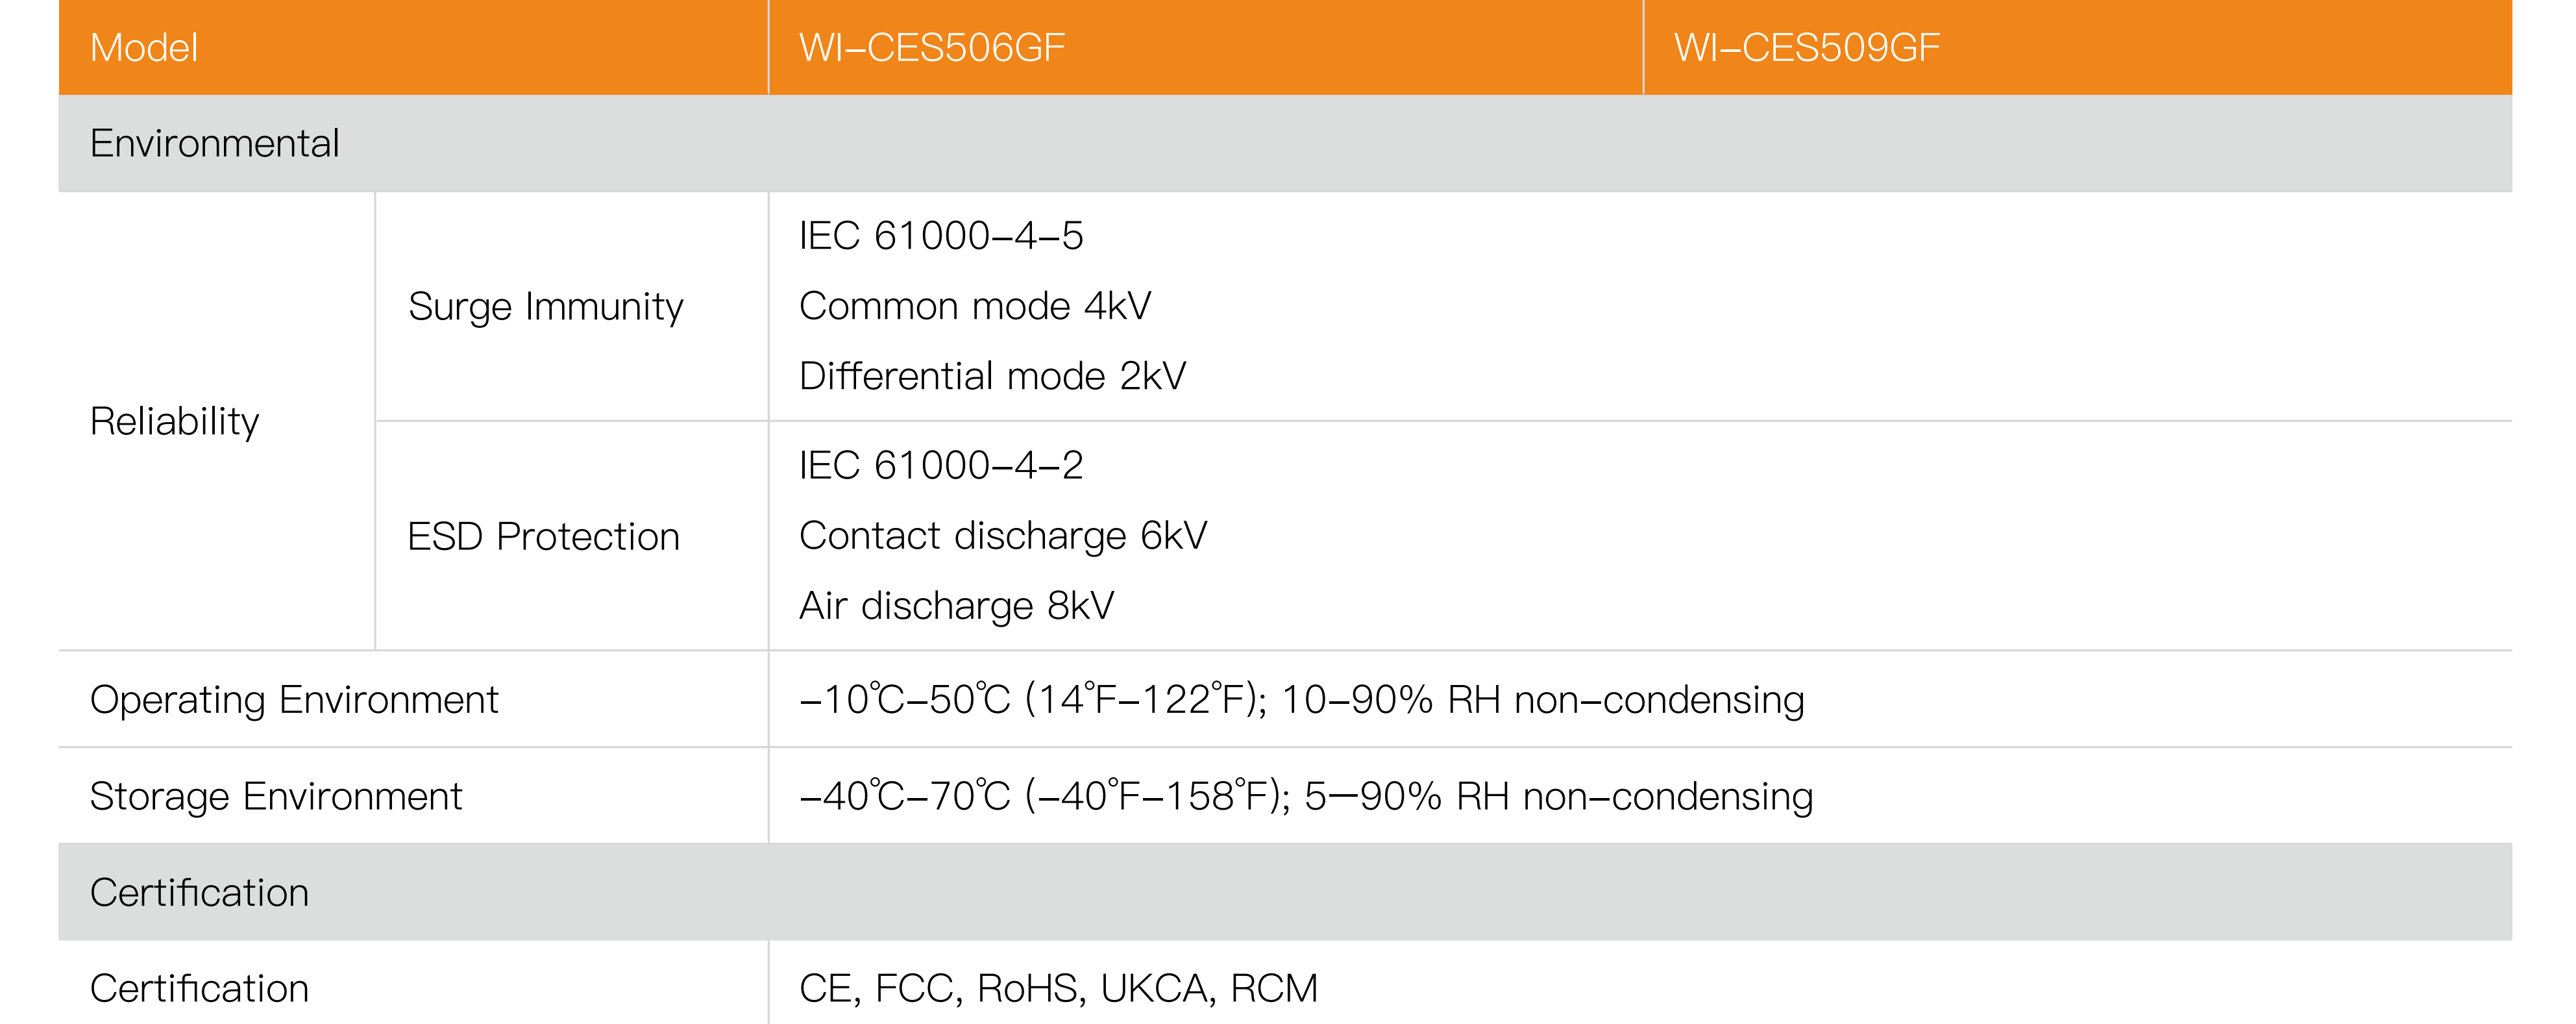Click the gray Certification section heading
2576x1024 pixels.
click(199, 892)
